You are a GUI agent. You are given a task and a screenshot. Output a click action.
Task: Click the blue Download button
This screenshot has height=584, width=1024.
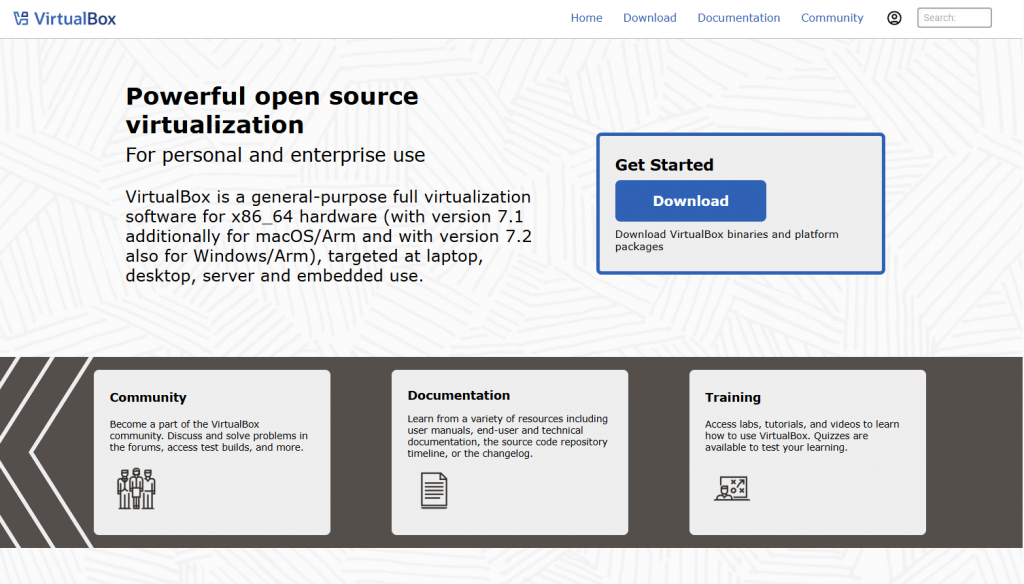click(690, 201)
